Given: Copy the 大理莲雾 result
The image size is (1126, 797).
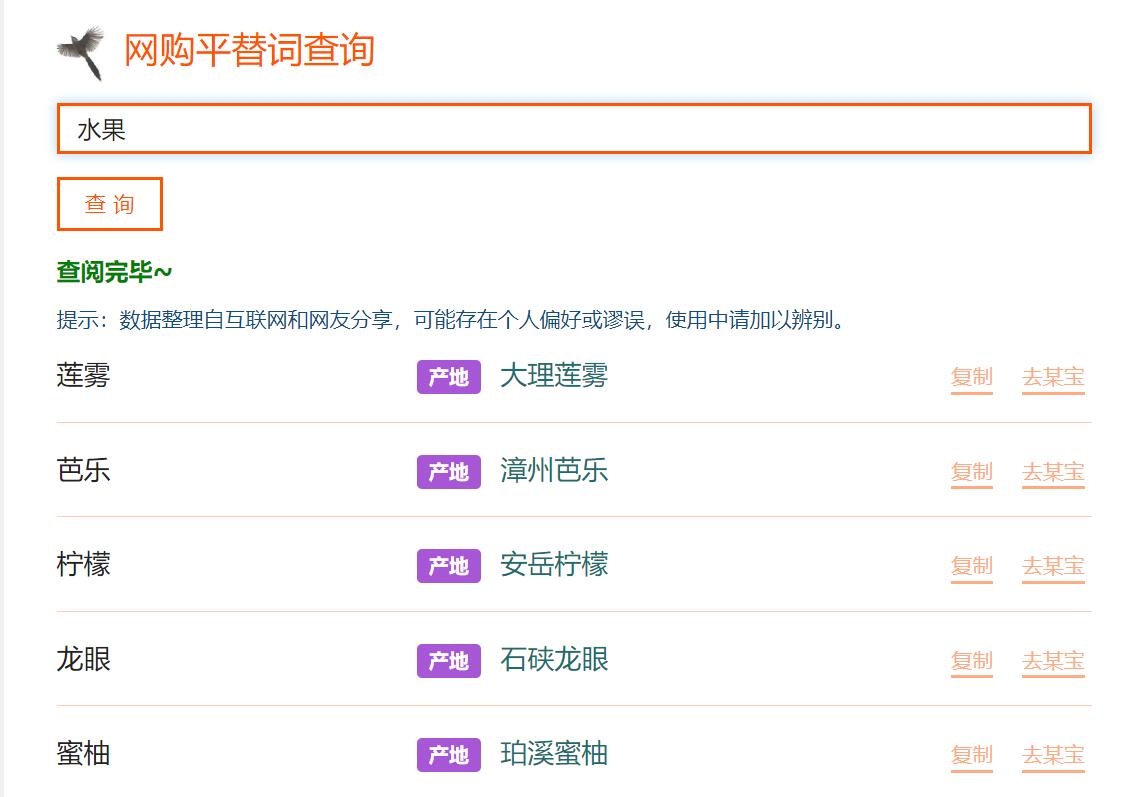Looking at the screenshot, I should 971,377.
